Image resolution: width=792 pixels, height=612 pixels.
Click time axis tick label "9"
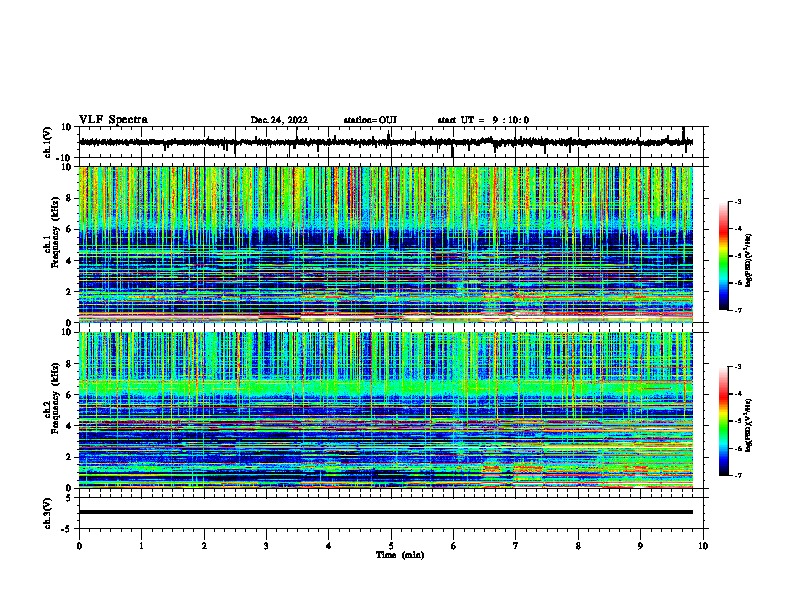tap(640, 546)
